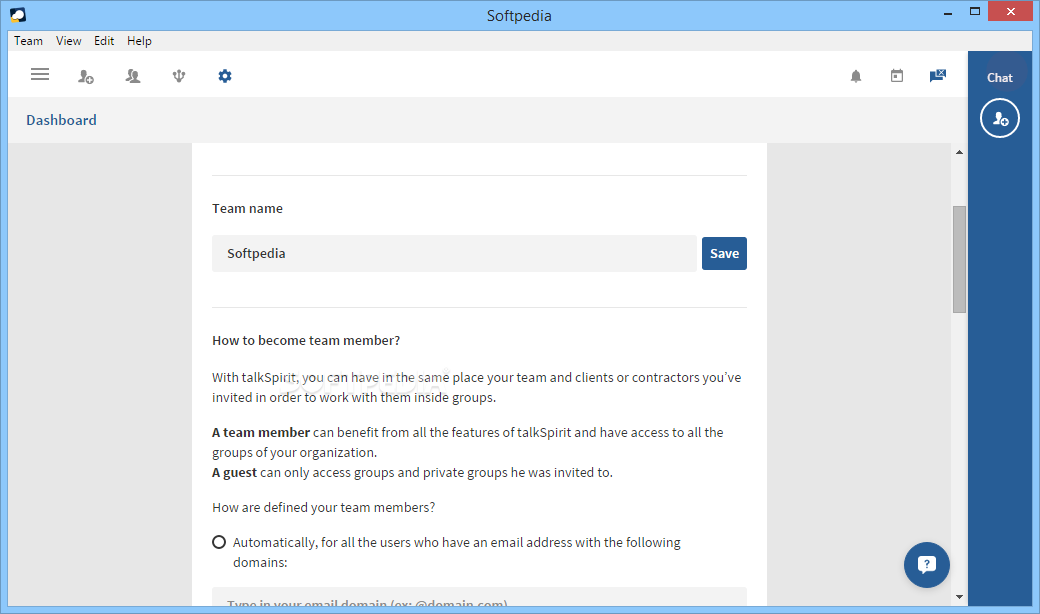This screenshot has width=1040, height=614.
Task: Maximize the Softpedia window
Action: pyautogui.click(x=974, y=11)
